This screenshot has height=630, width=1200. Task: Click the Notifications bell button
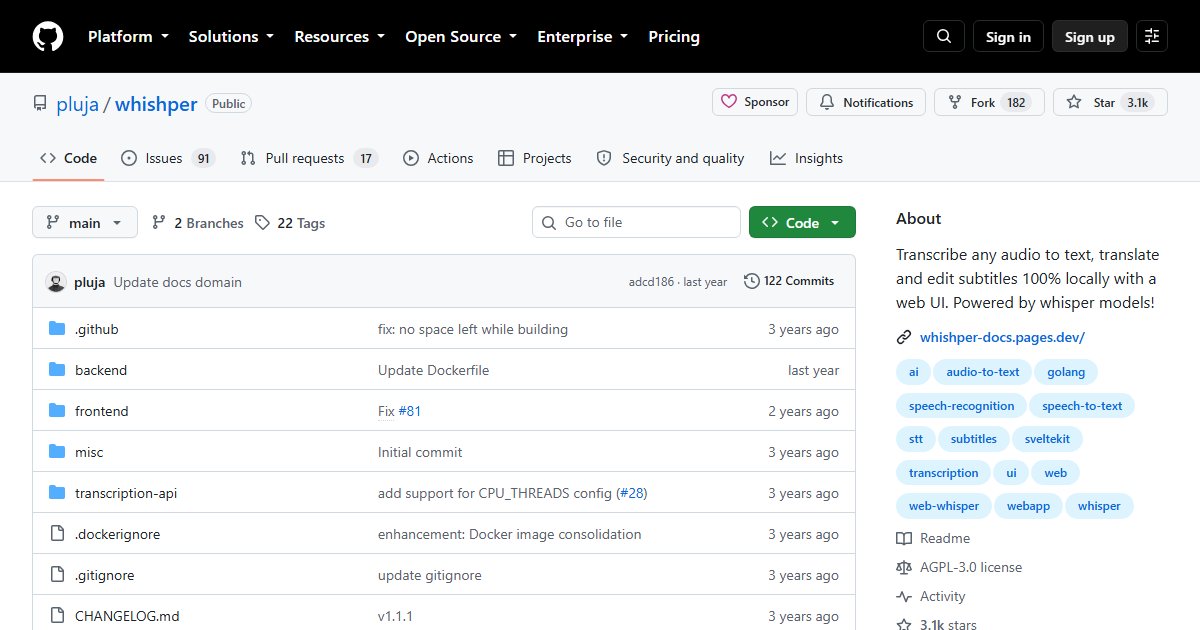coord(866,102)
